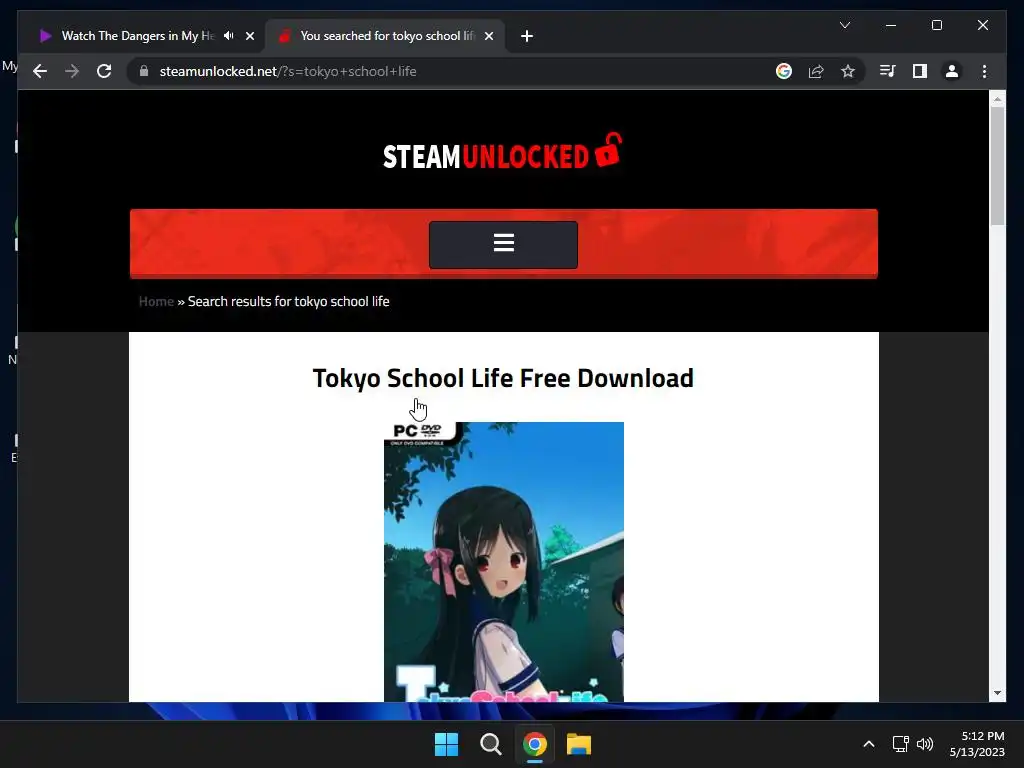Show hidden system tray icons

click(x=869, y=744)
